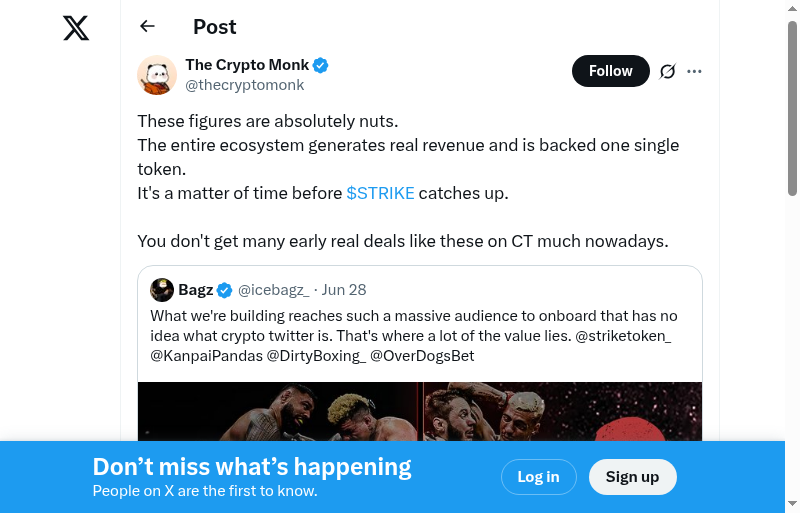The image size is (800, 513).
Task: Follow The Crypto Monk
Action: pos(610,71)
